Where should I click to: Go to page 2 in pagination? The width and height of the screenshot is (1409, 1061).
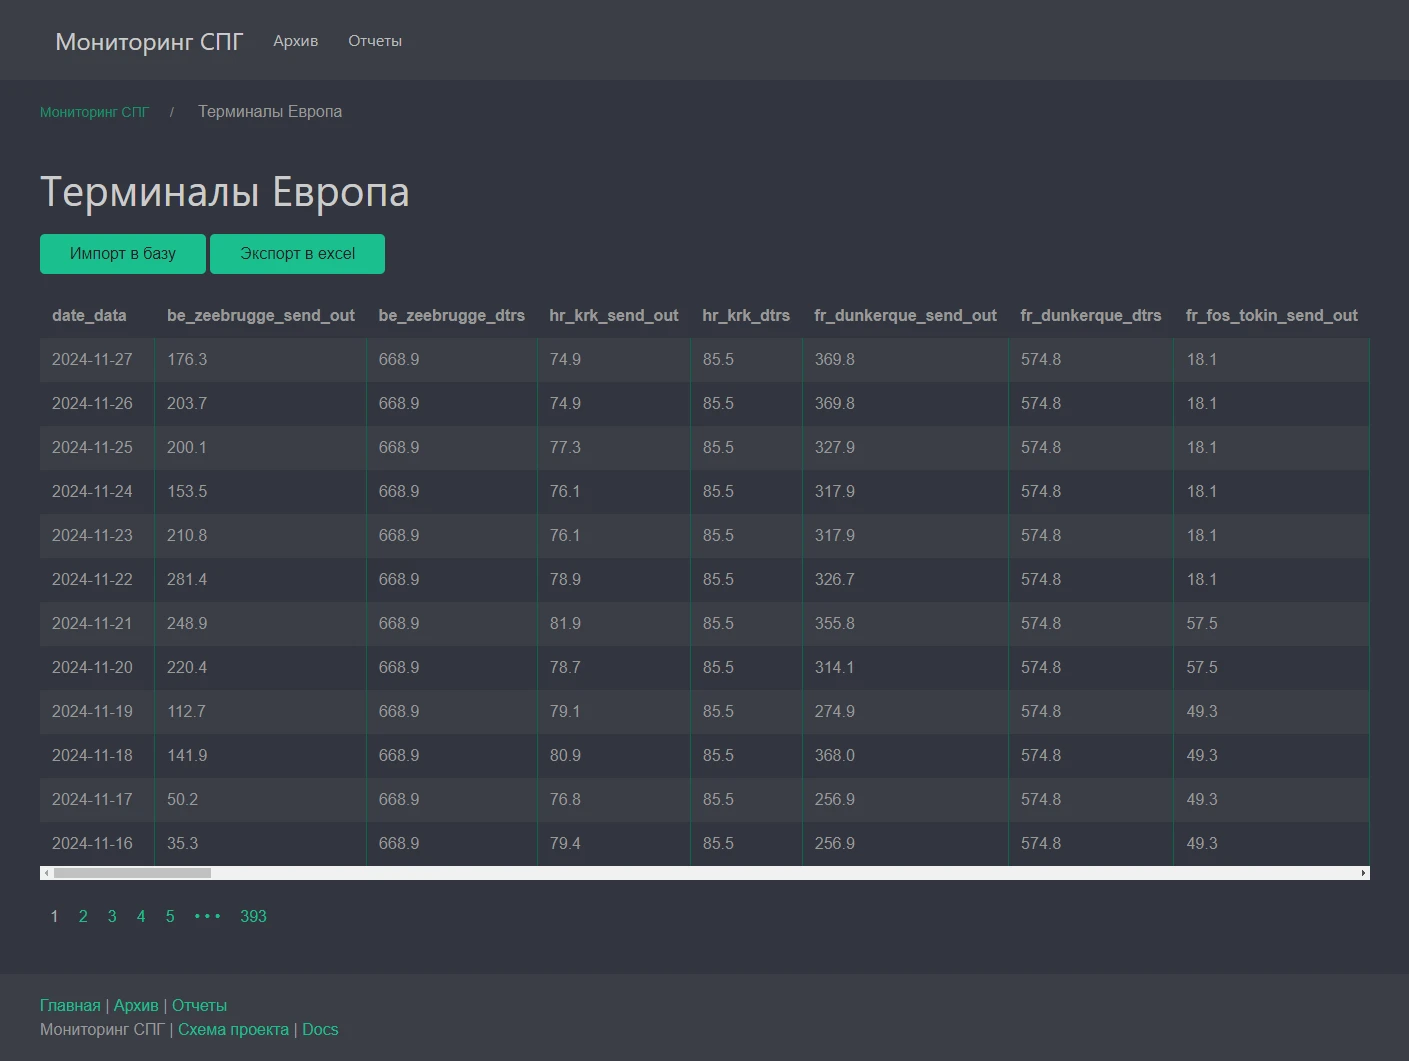(x=83, y=916)
